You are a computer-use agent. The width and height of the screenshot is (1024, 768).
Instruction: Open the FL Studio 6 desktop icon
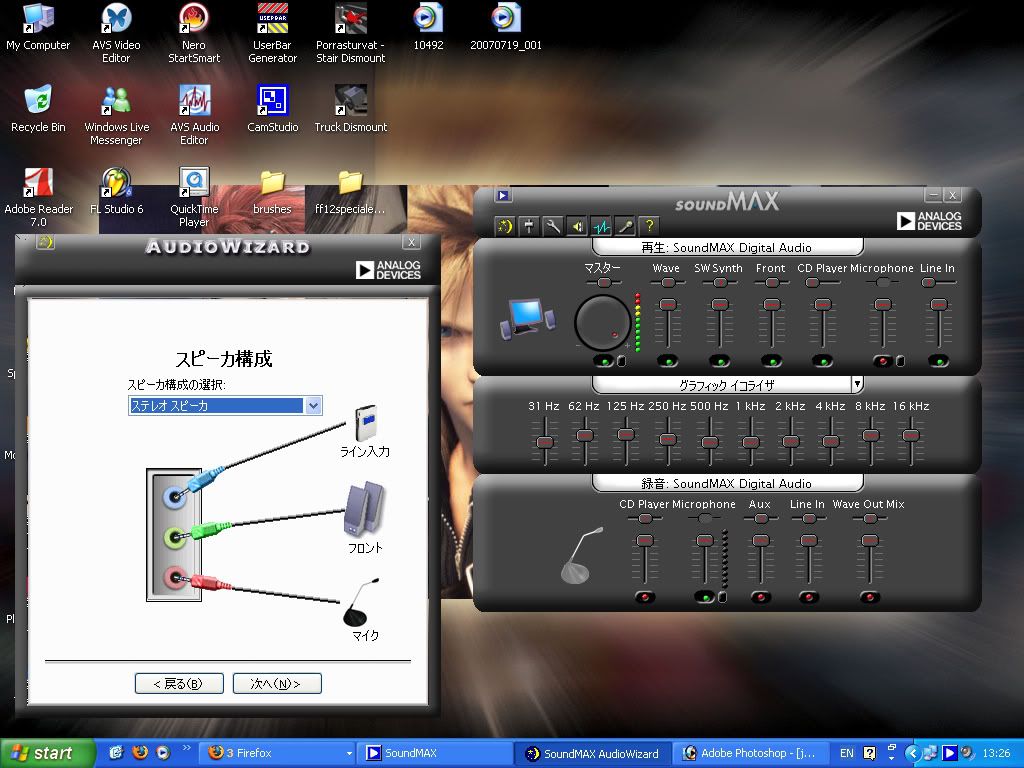pyautogui.click(x=116, y=191)
